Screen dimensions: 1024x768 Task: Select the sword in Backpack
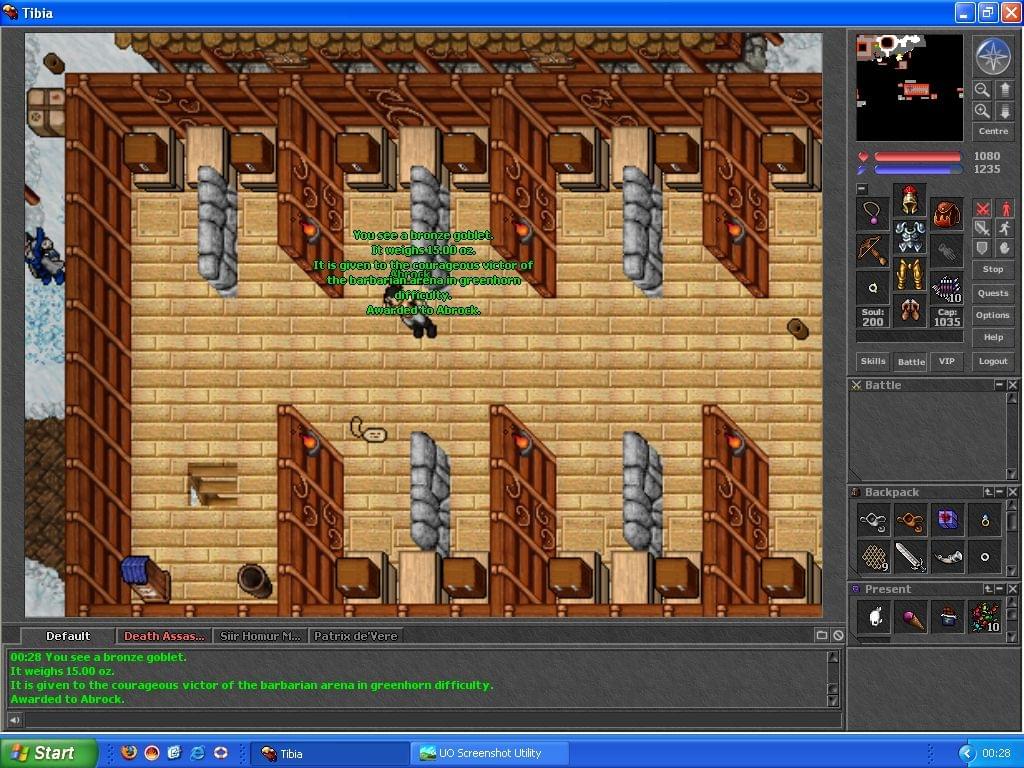[910, 557]
